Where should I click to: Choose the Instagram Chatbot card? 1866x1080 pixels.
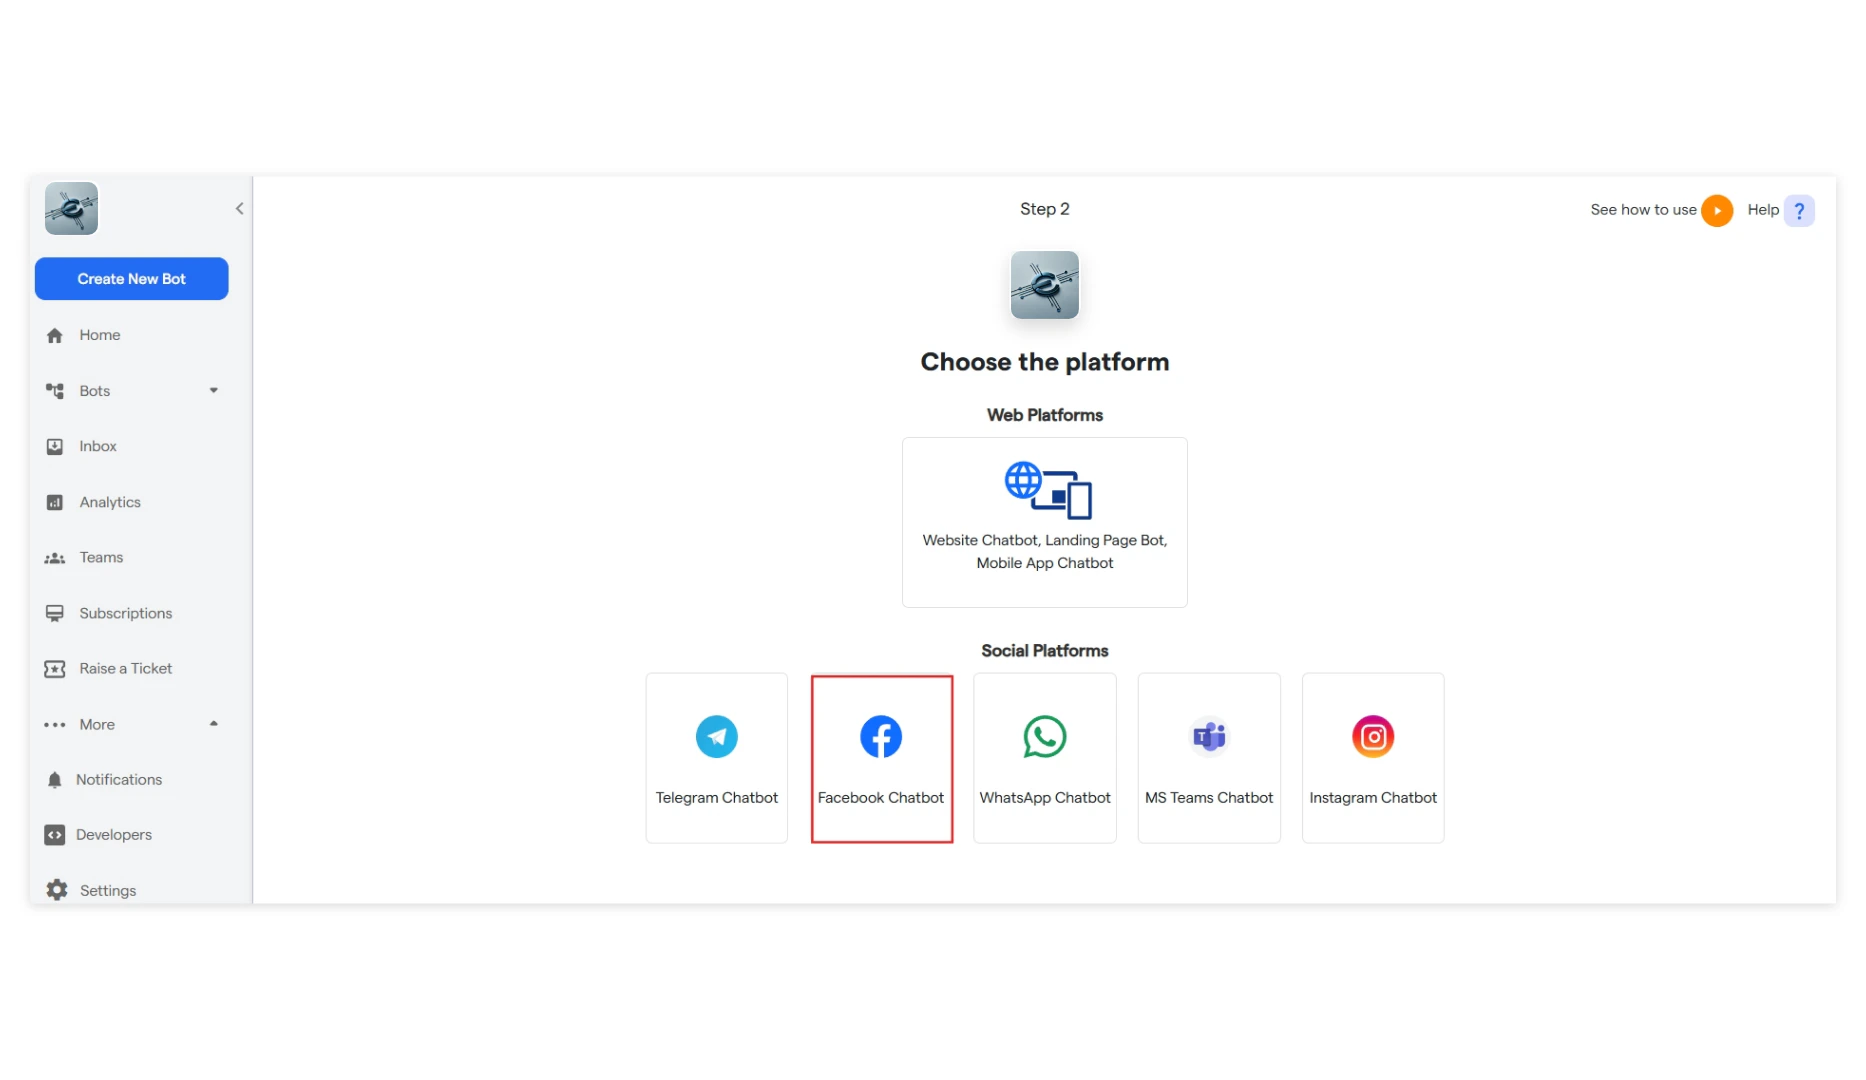(1373, 758)
